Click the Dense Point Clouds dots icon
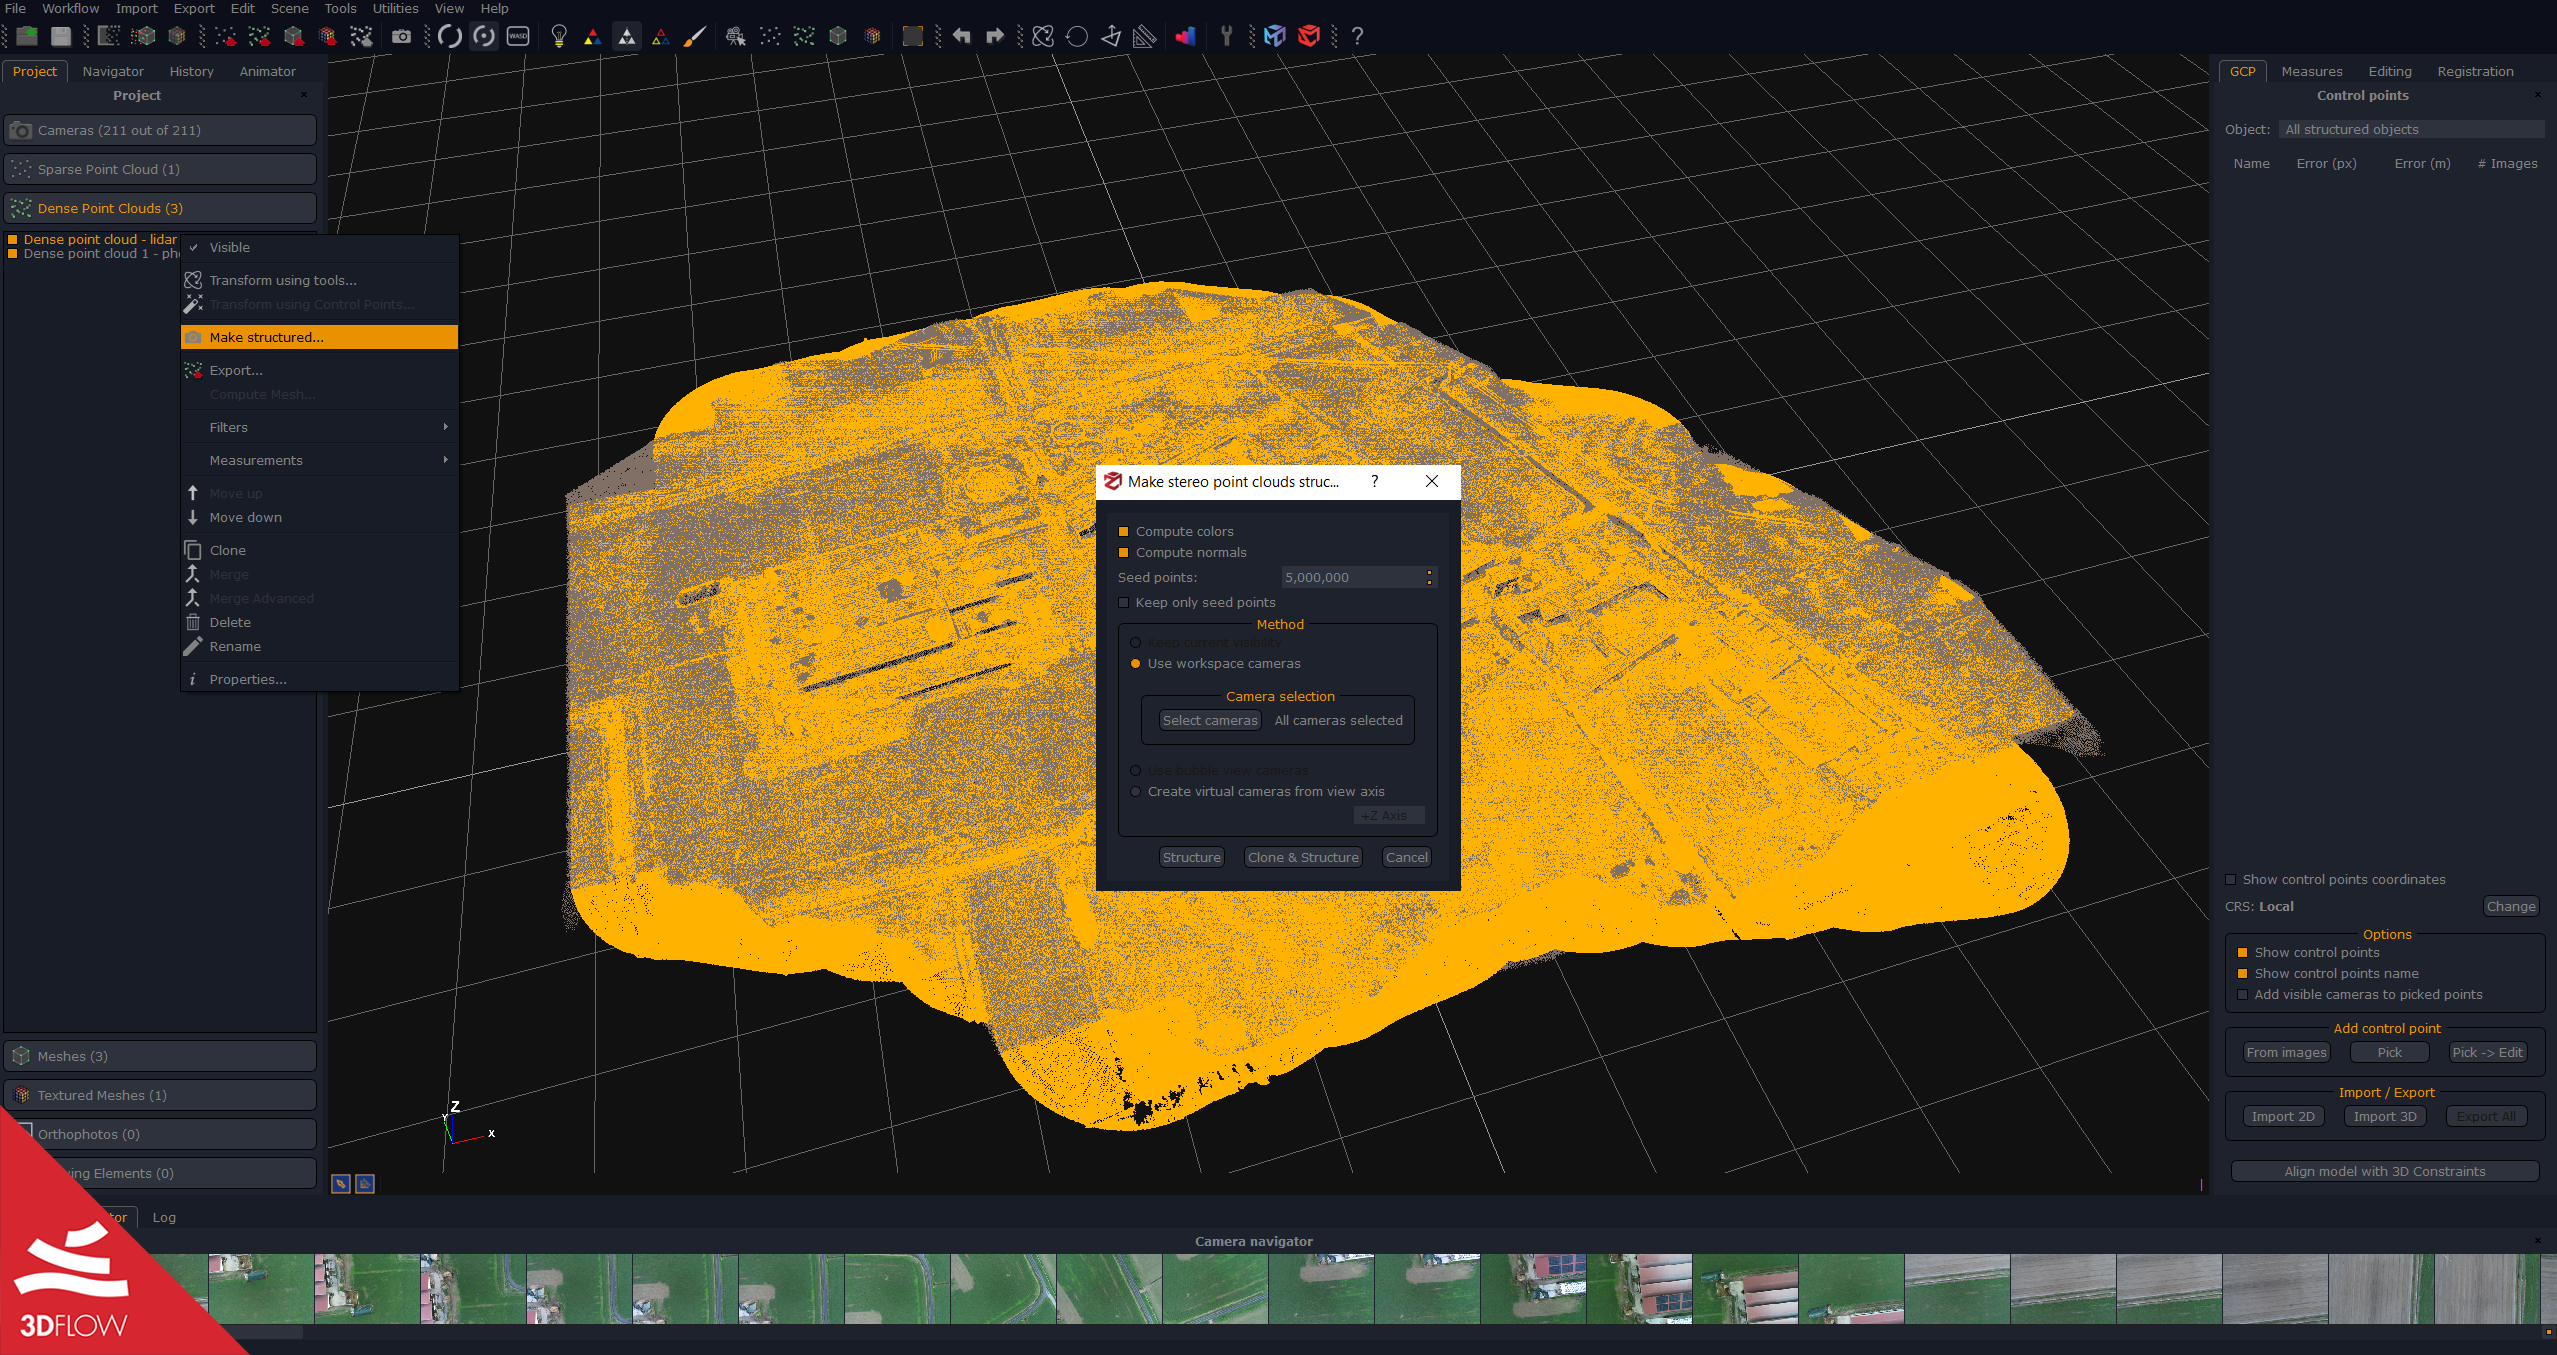Image resolution: width=2557 pixels, height=1355 pixels. click(21, 208)
